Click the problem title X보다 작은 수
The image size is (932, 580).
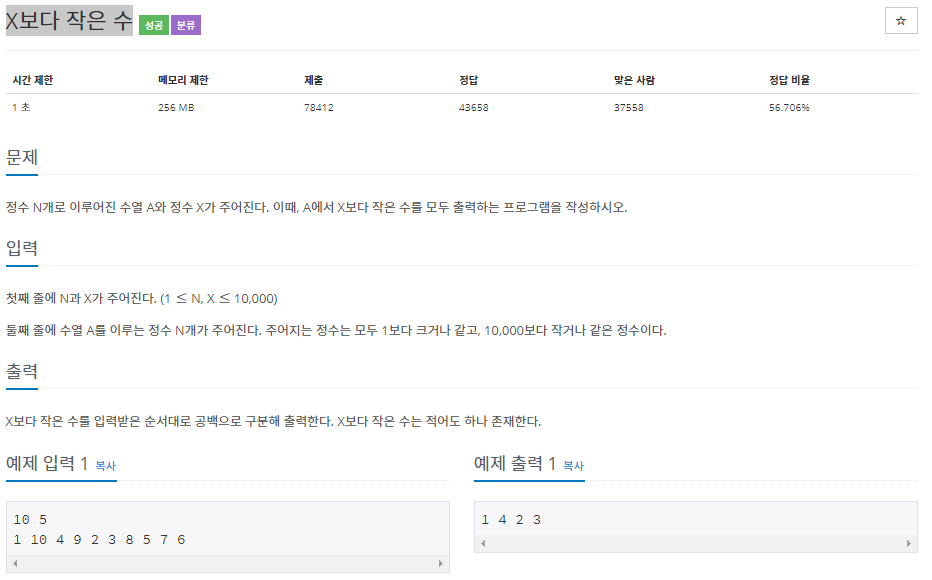point(69,21)
